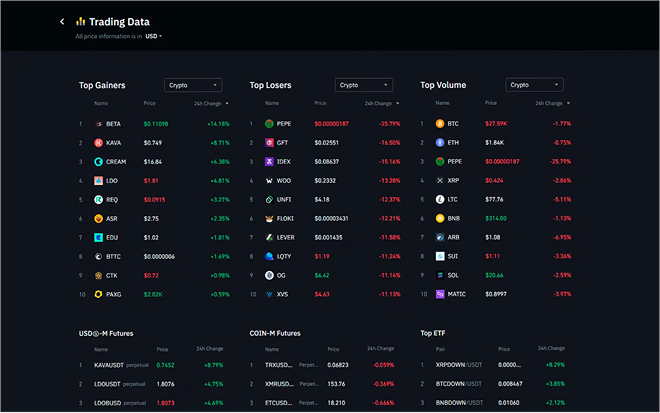Click the ARB coin icon
Screen dimensions: 660x413
click(440, 237)
